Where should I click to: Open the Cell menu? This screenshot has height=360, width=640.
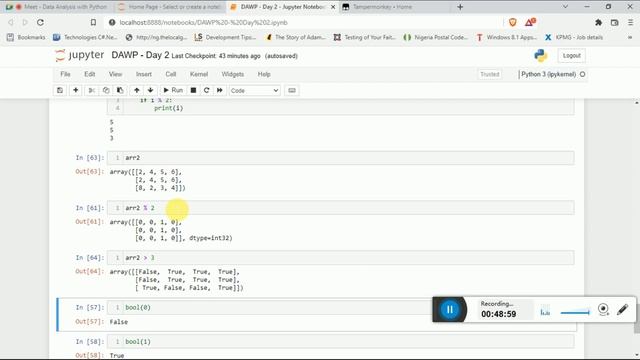point(171,74)
